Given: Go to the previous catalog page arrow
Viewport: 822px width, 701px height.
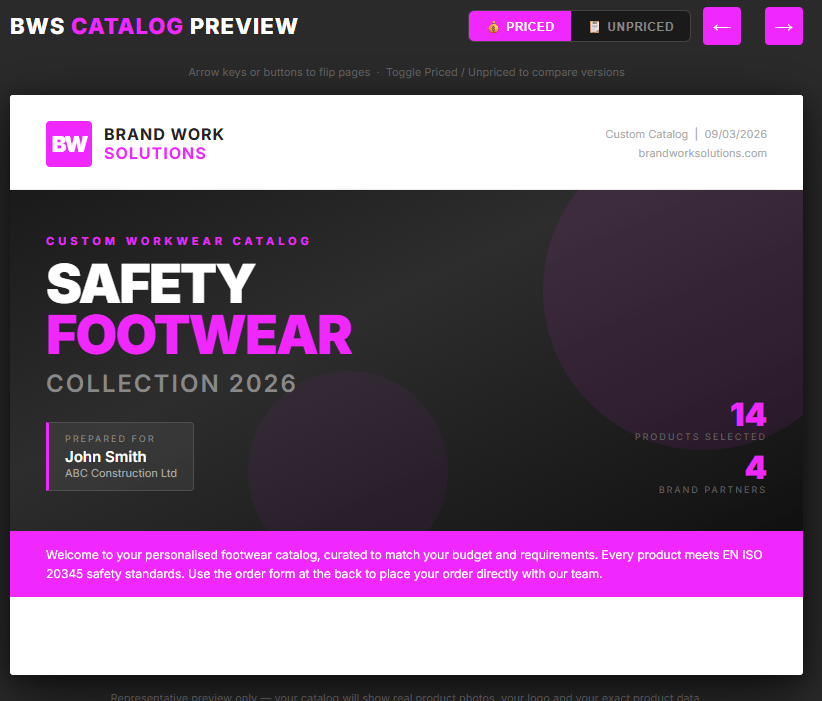Looking at the screenshot, I should pyautogui.click(x=722, y=26).
